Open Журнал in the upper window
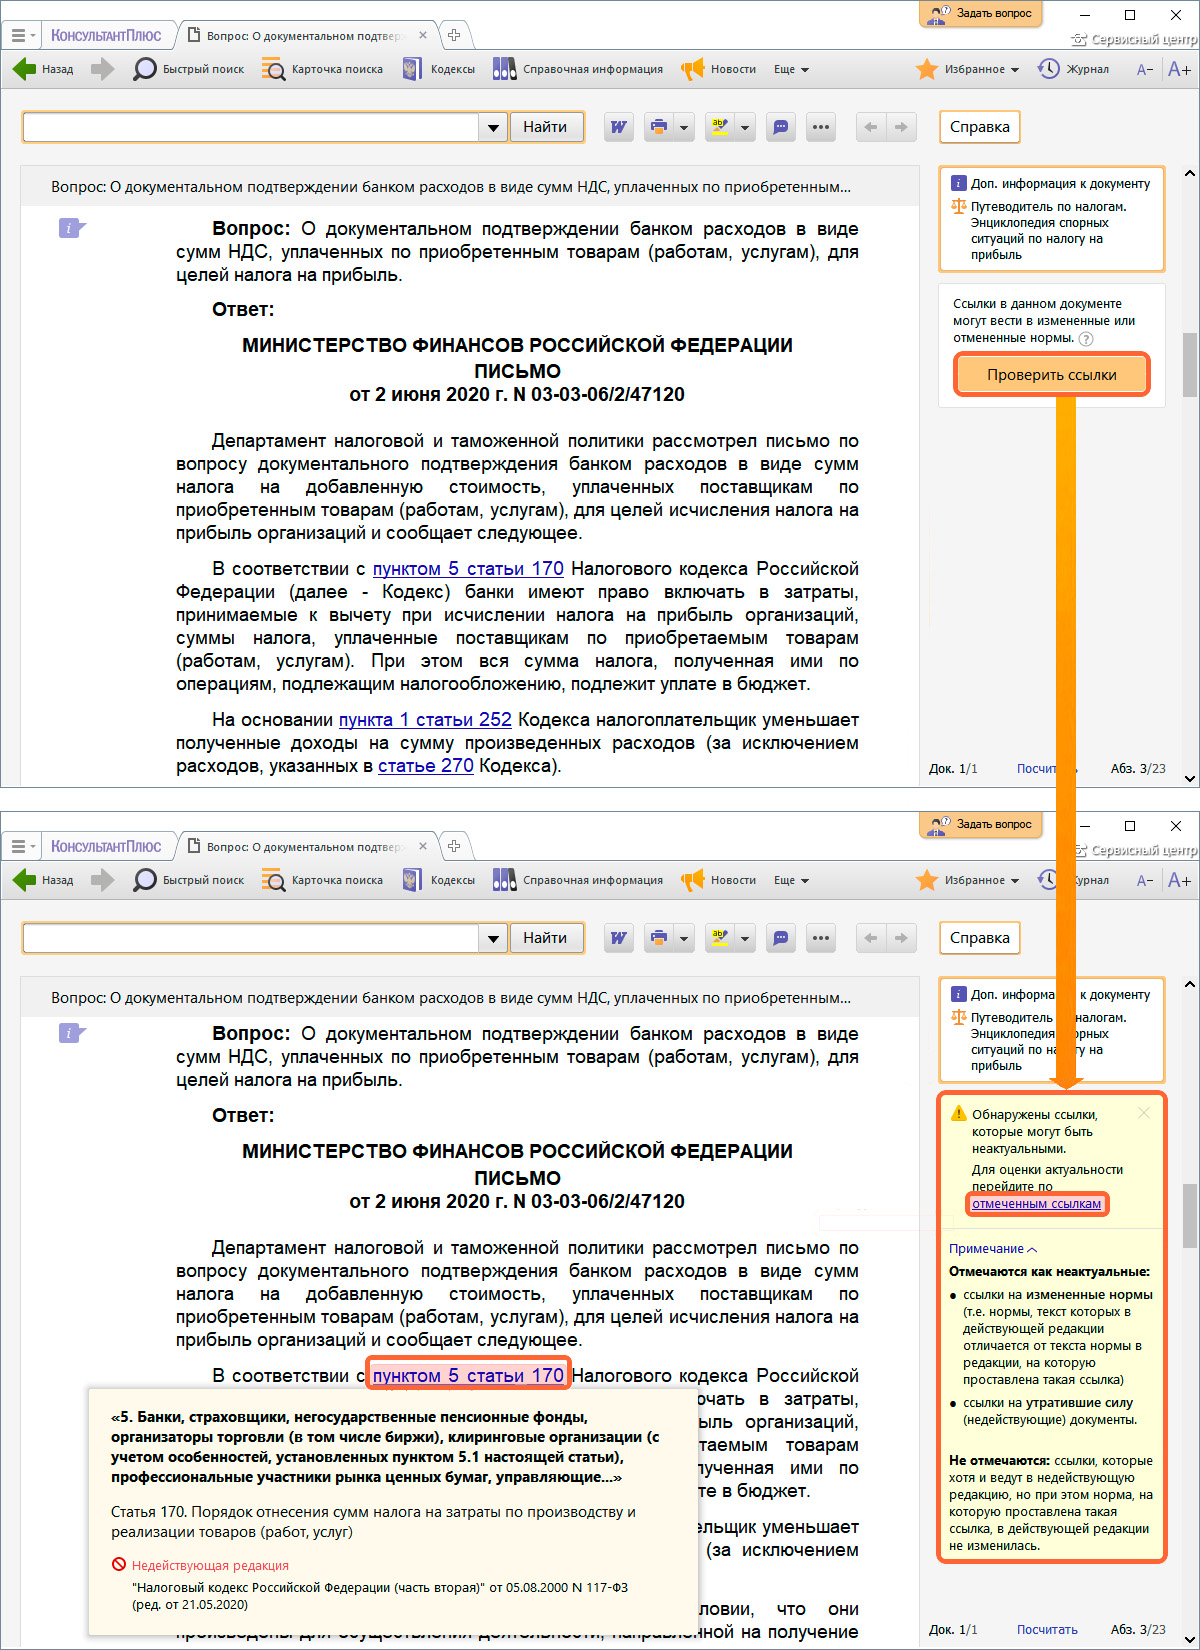Viewport: 1200px width, 1650px height. [x=1073, y=69]
